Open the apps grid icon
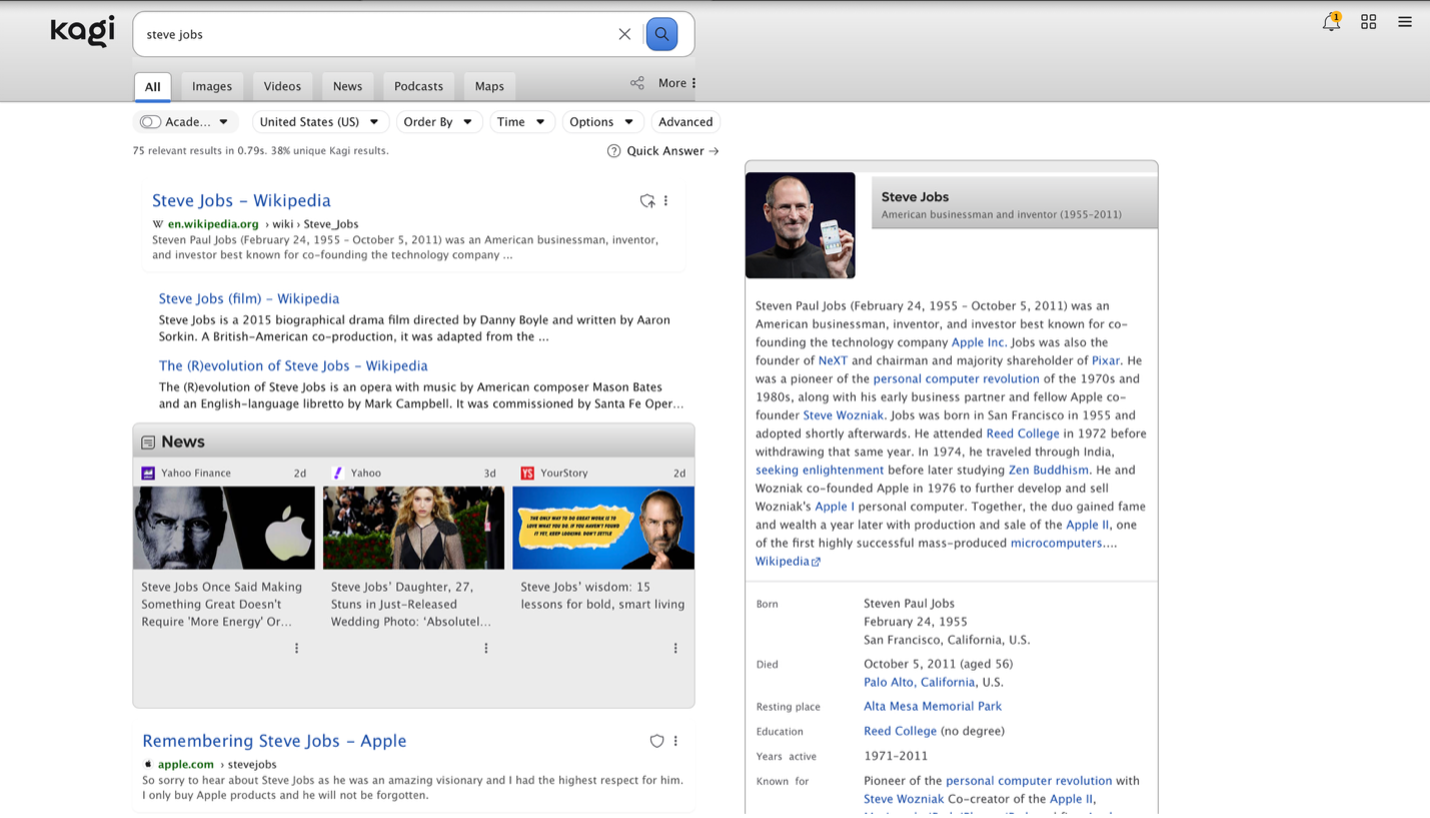Image resolution: width=1430 pixels, height=818 pixels. (x=1368, y=22)
